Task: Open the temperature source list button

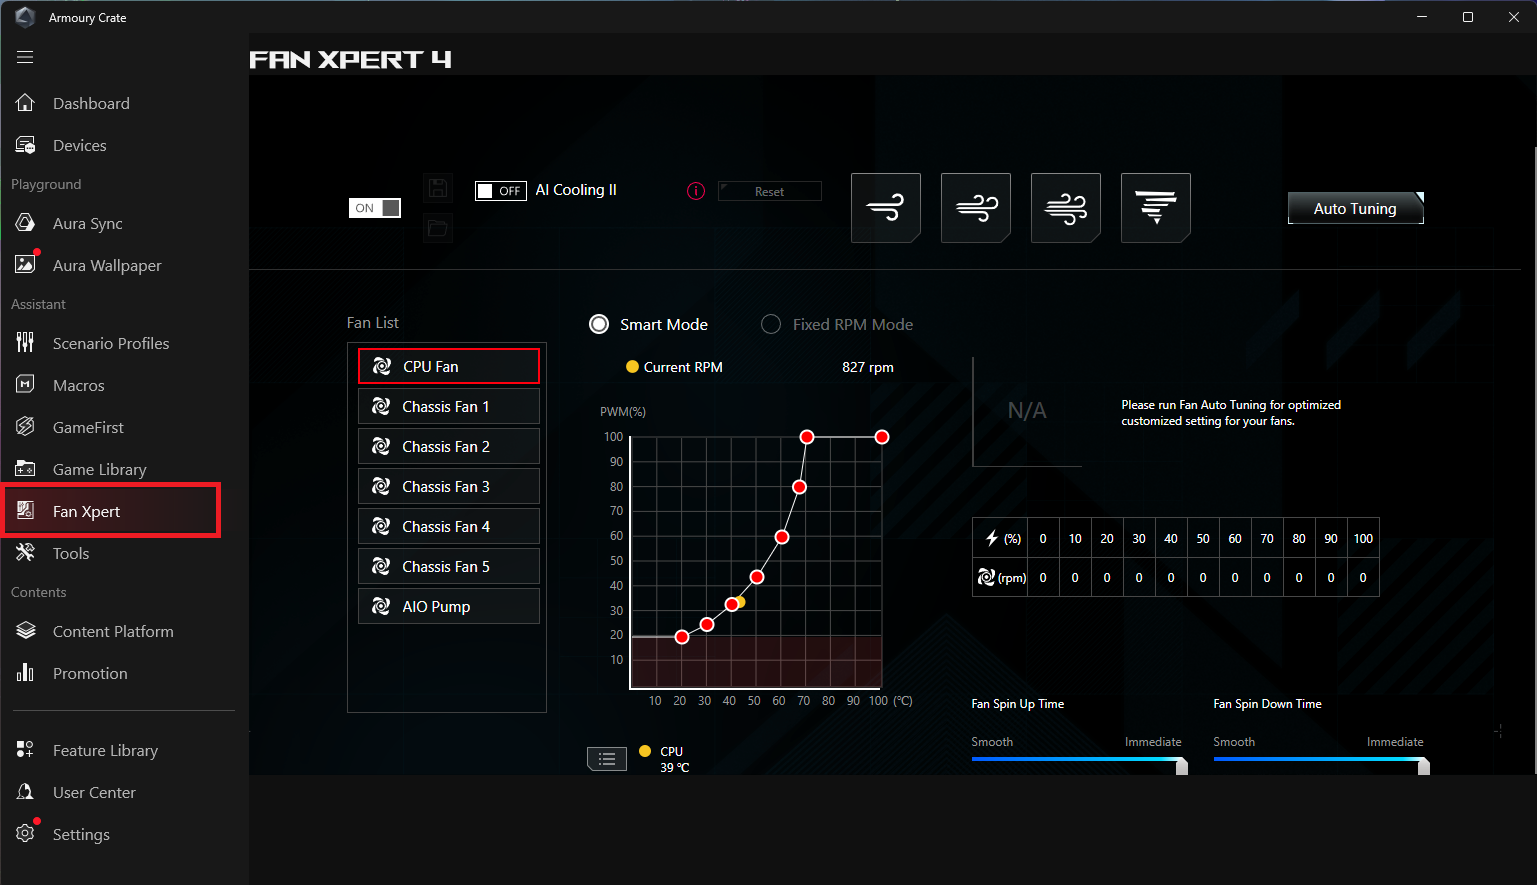Action: click(607, 759)
